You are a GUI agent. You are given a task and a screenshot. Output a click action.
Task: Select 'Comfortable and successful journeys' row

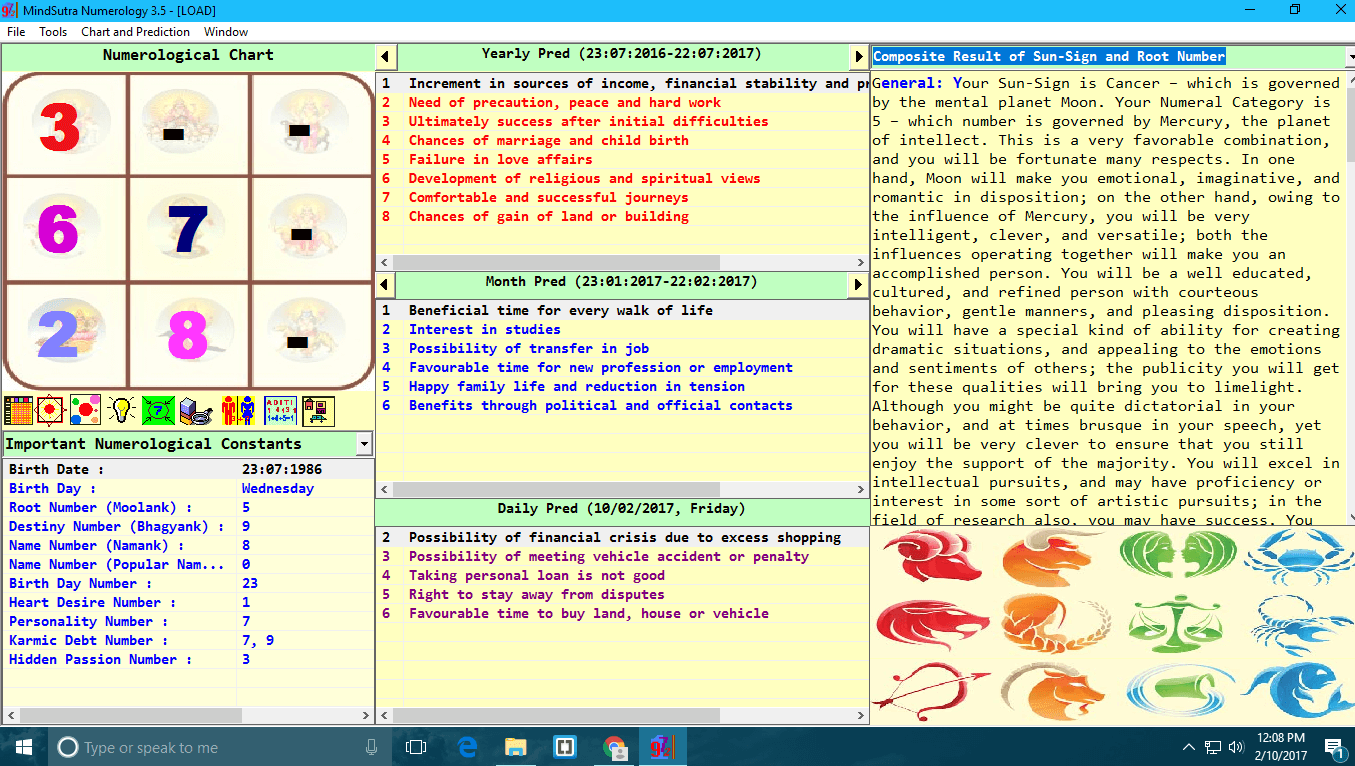(622, 198)
